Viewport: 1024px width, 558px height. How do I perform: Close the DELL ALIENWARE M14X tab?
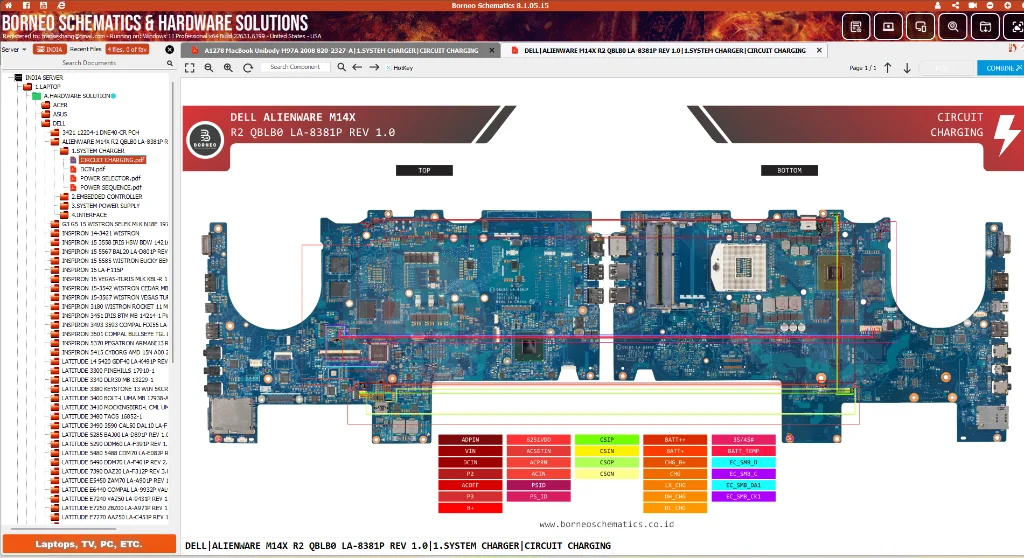point(819,50)
